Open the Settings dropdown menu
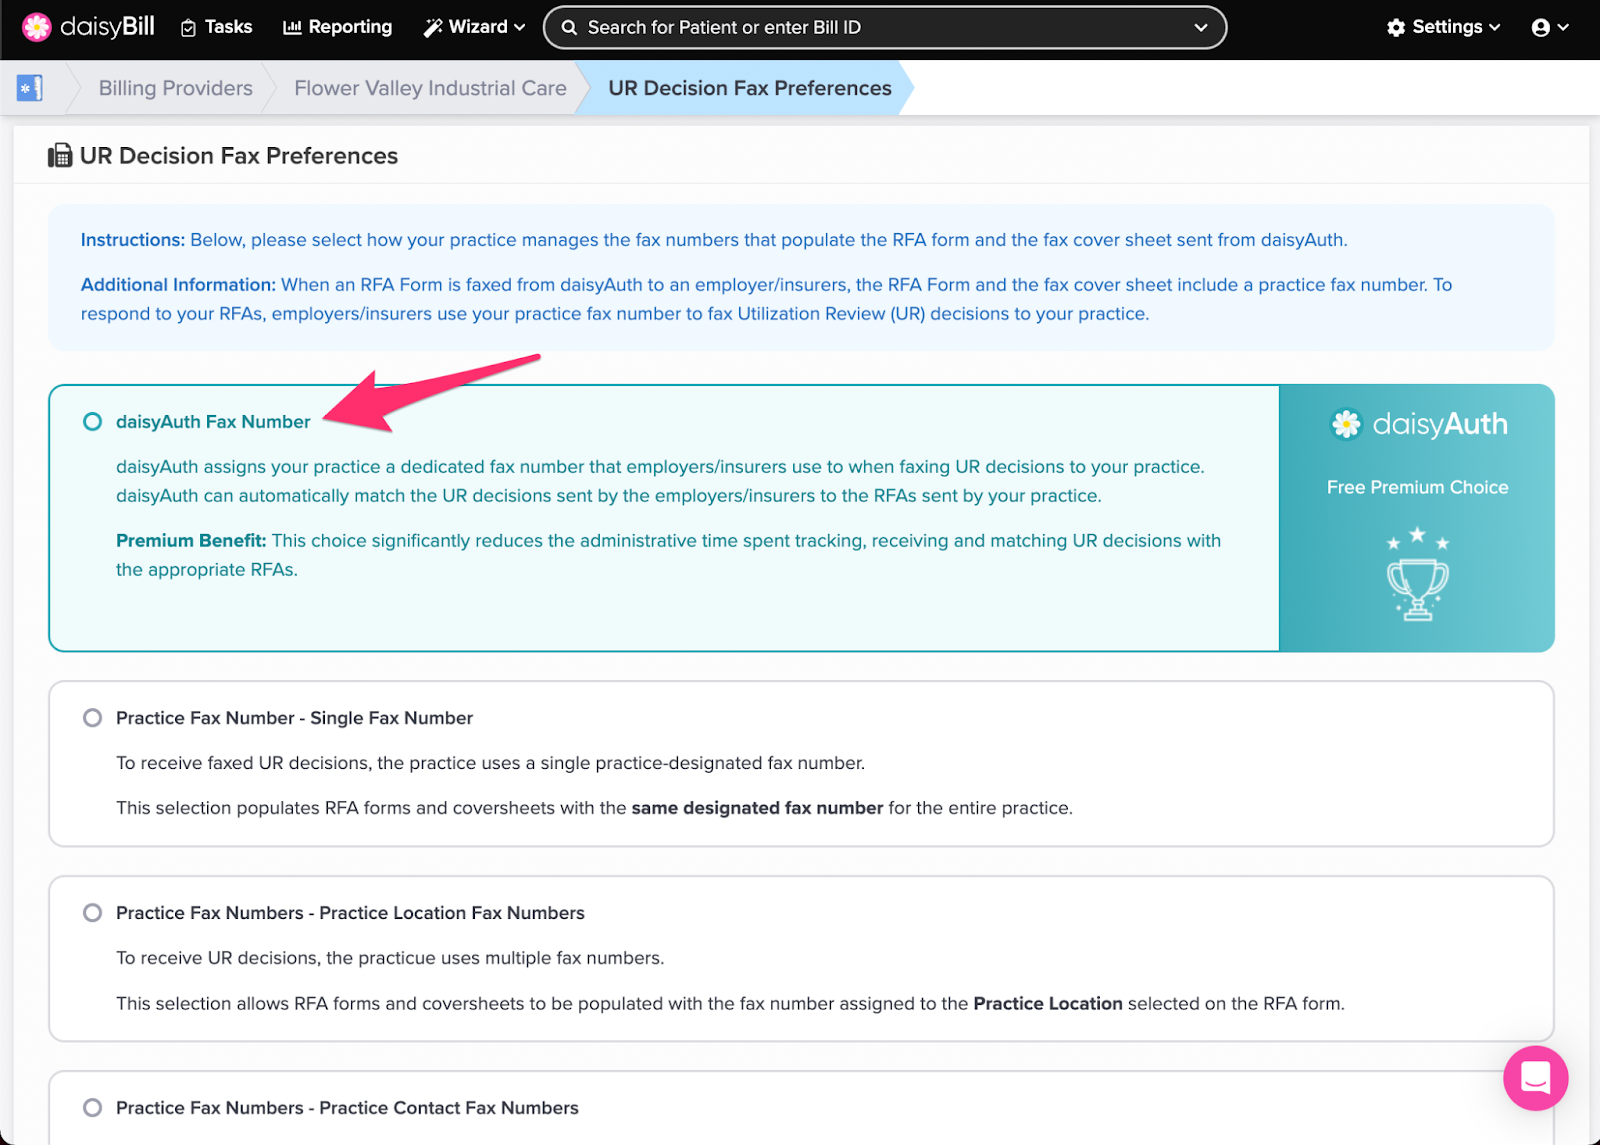 coord(1443,27)
